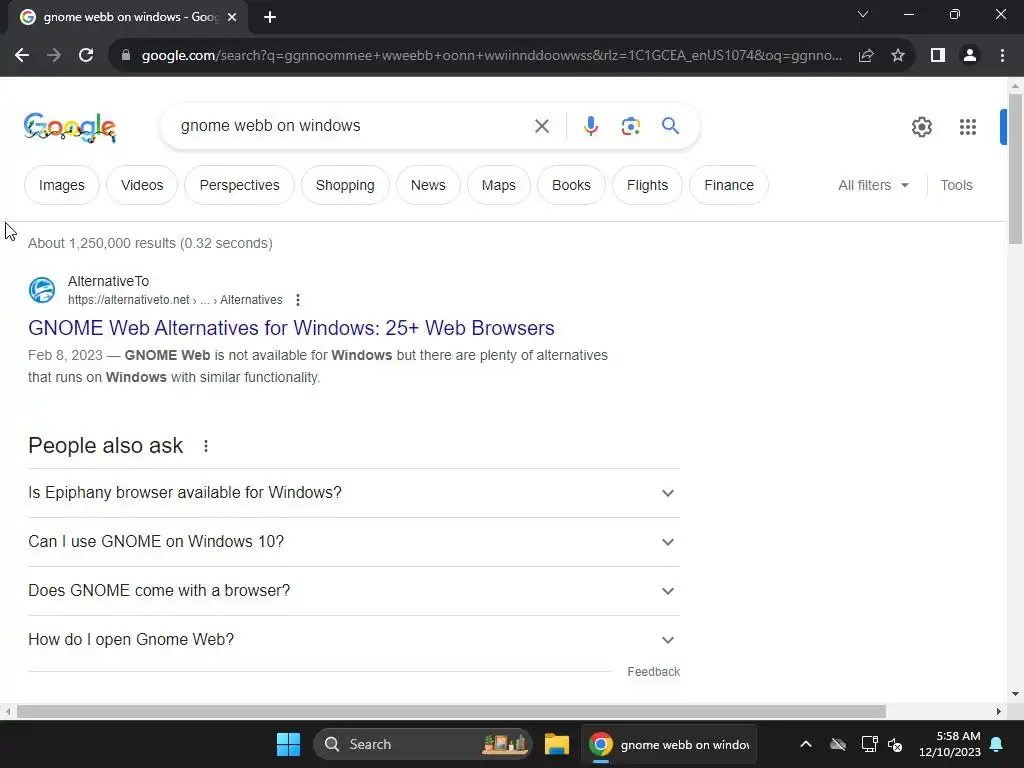Screen dimensions: 1024x768
Task: Switch to the News filter
Action: (x=428, y=185)
